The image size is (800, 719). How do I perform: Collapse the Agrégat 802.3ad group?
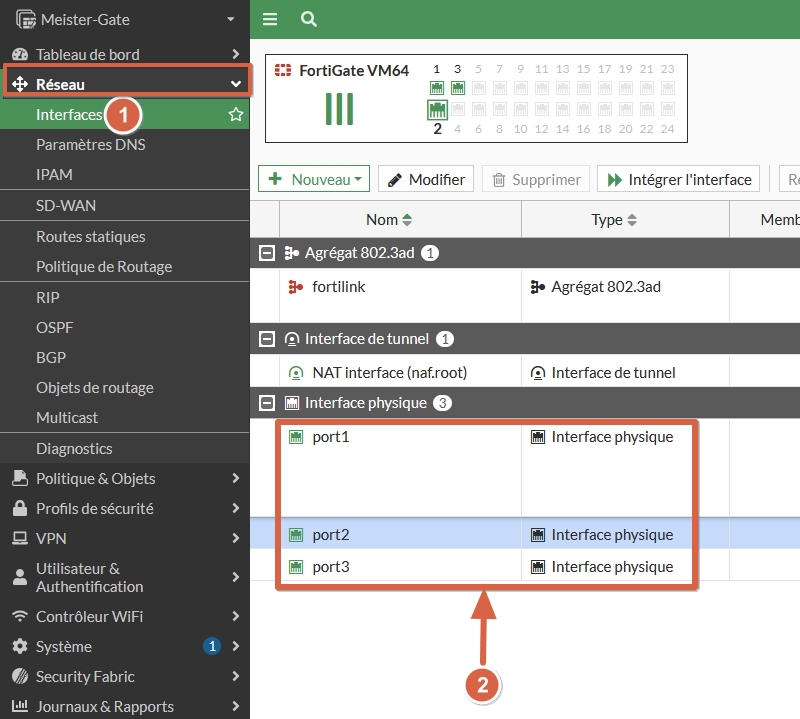[266, 252]
